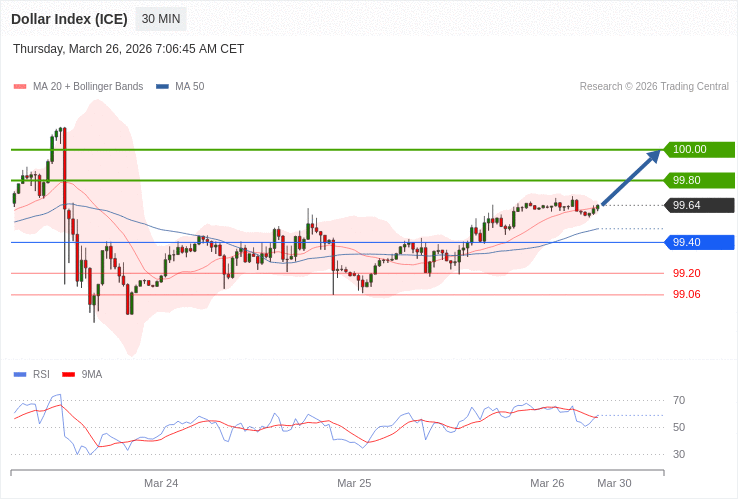Click the RSI 70 level label
The width and height of the screenshot is (738, 500).
click(679, 401)
